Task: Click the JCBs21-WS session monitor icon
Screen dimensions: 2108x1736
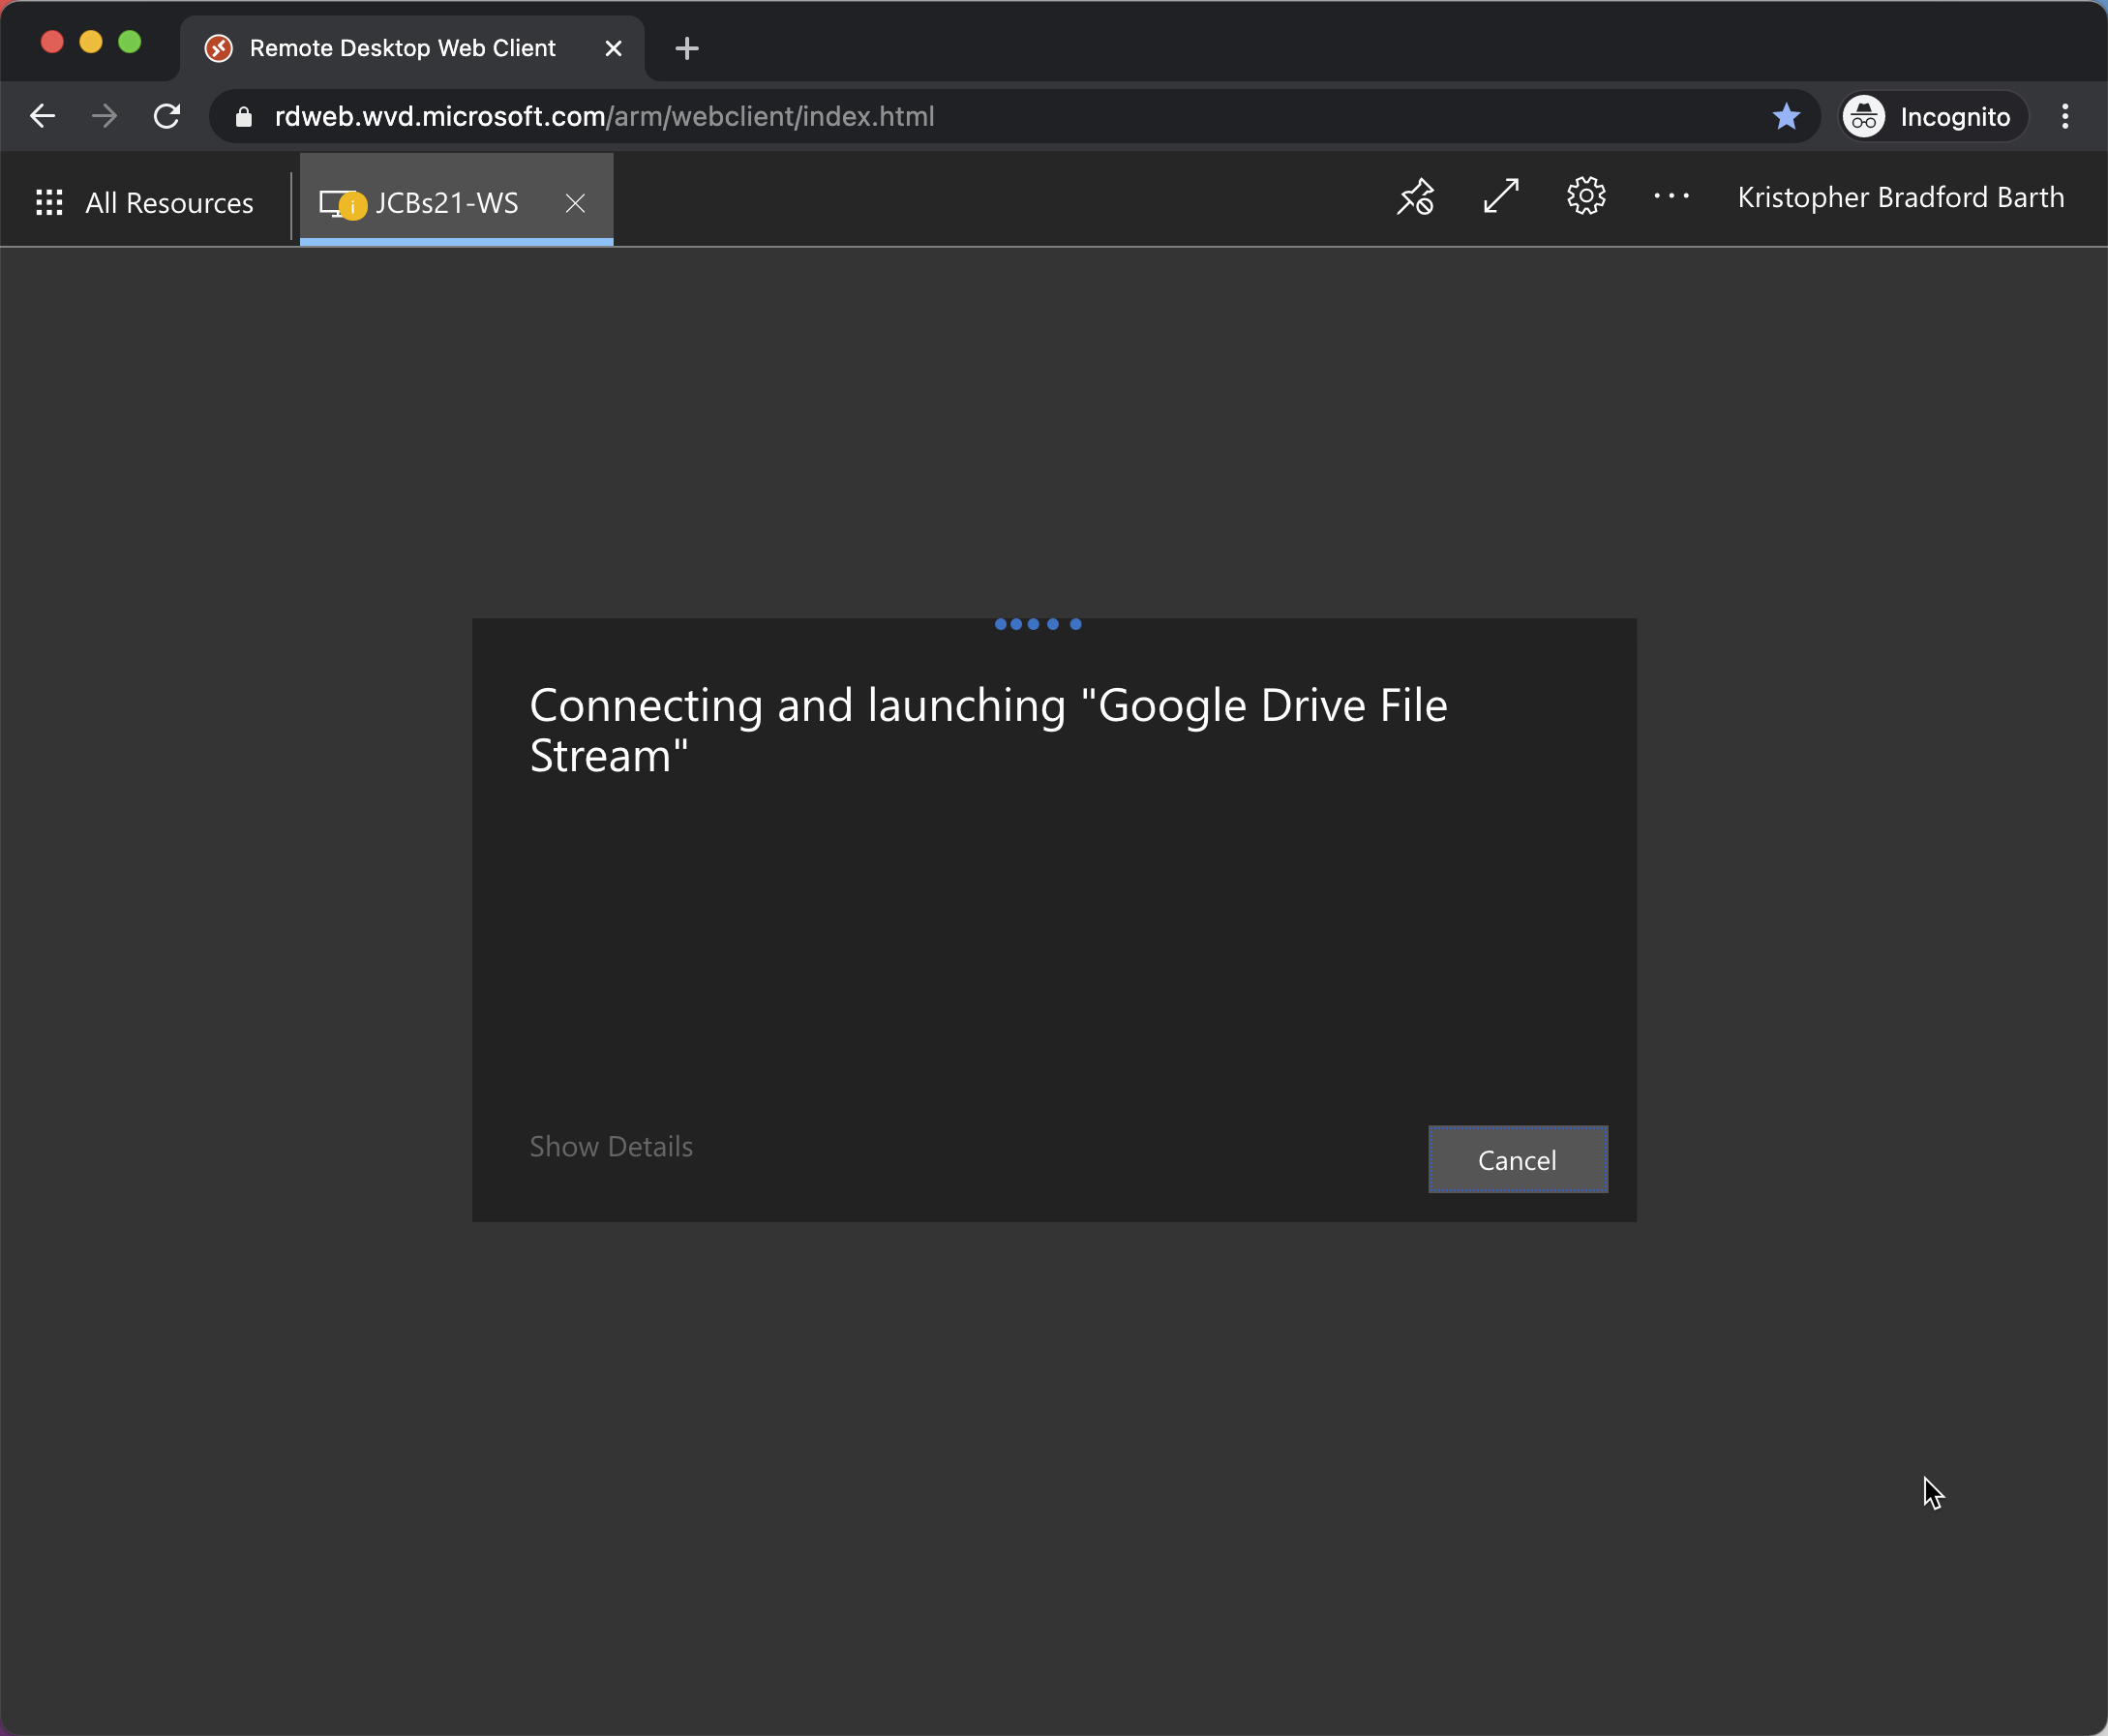Action: pos(342,203)
